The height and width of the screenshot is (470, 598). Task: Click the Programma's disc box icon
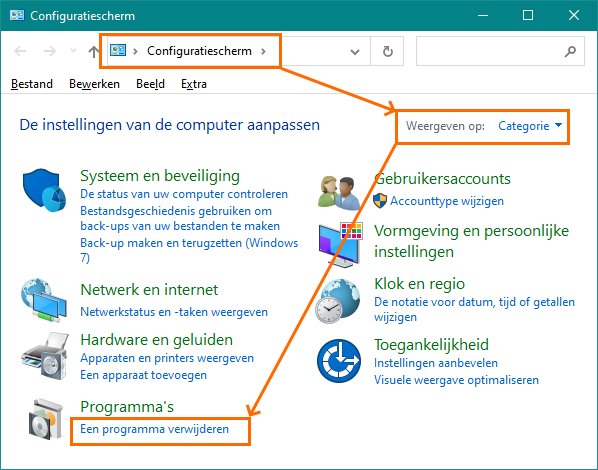click(46, 419)
